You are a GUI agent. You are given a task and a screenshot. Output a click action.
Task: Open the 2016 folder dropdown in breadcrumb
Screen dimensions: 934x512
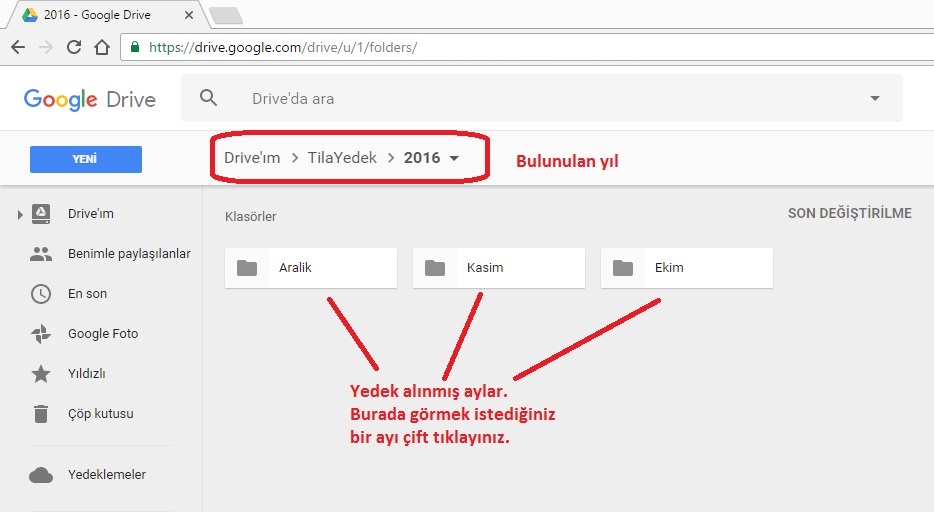click(454, 158)
